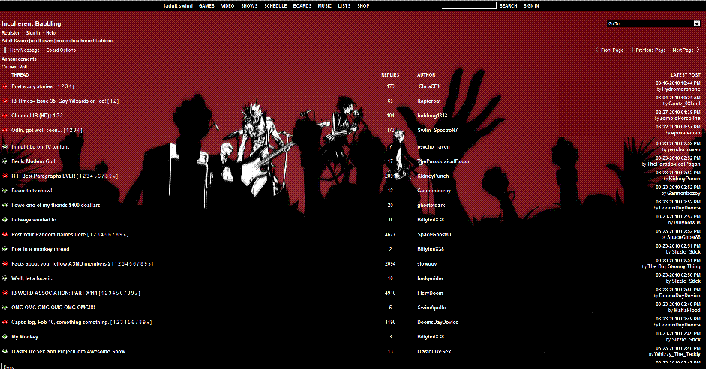Open the 'My first log' thread
The image size is (706, 369).
pyautogui.click(x=25, y=337)
